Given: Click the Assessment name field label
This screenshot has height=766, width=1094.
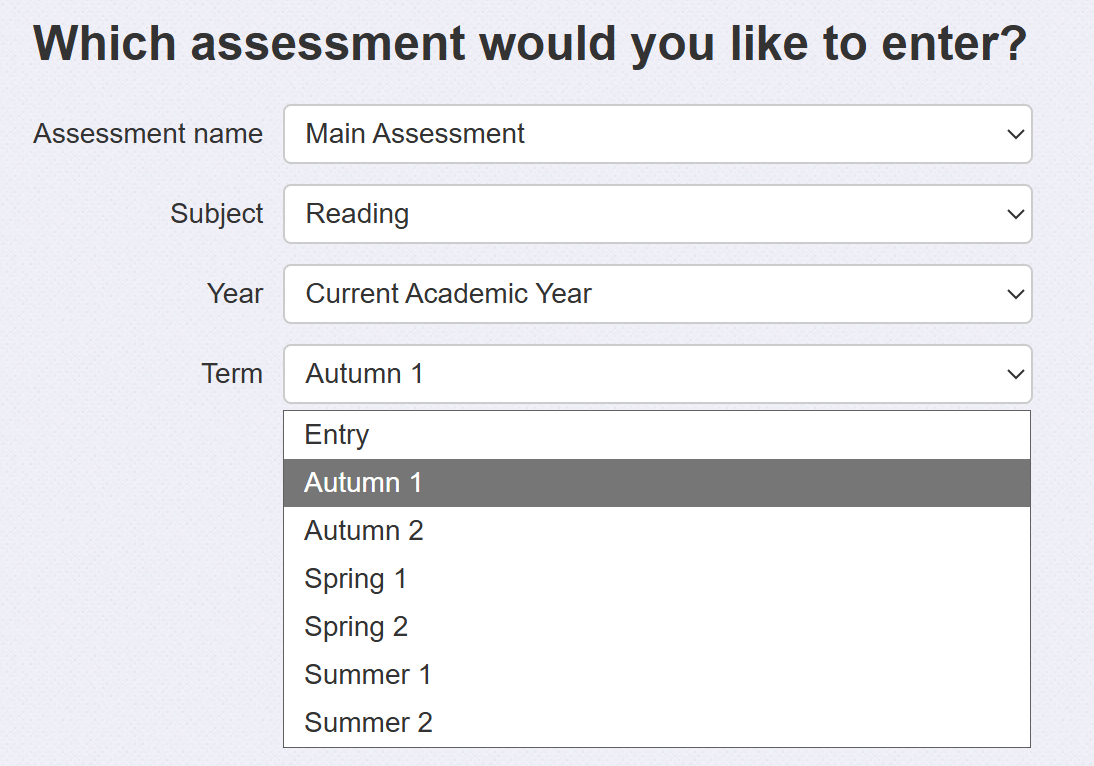Looking at the screenshot, I should 148,134.
